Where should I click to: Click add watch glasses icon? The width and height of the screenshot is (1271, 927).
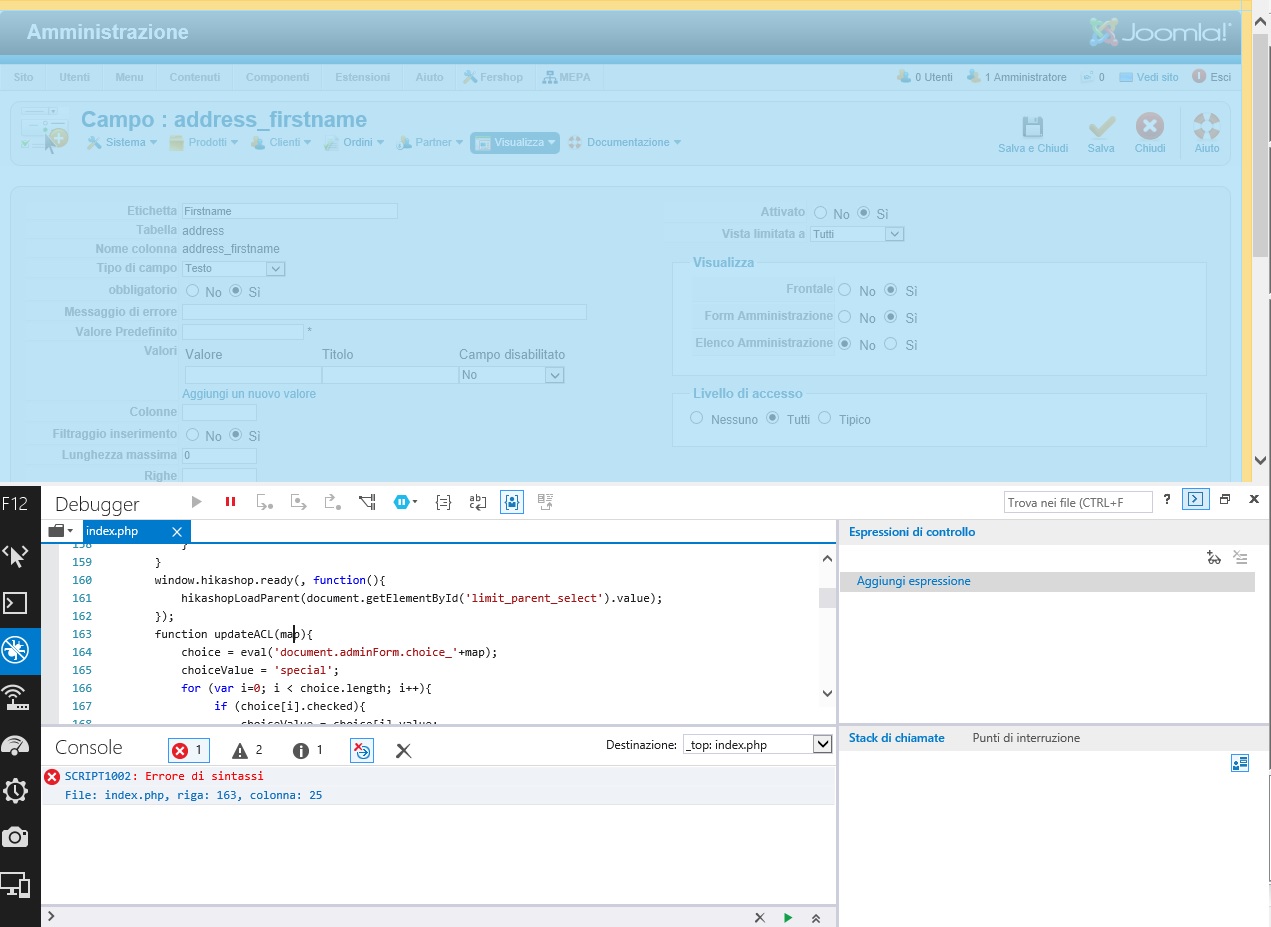[1213, 558]
